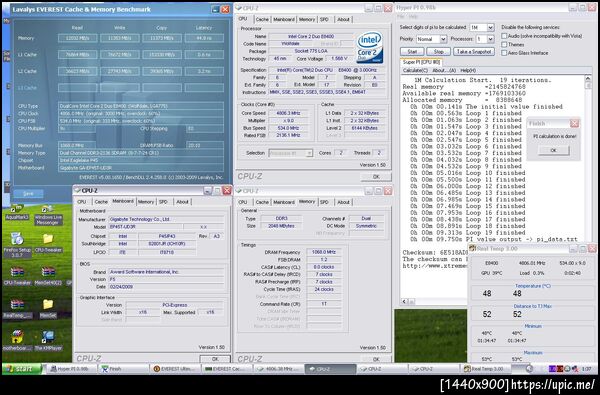Switch to EVEREST Ultimate in the taskbar
The height and width of the screenshot is (395, 600).
pos(175,369)
